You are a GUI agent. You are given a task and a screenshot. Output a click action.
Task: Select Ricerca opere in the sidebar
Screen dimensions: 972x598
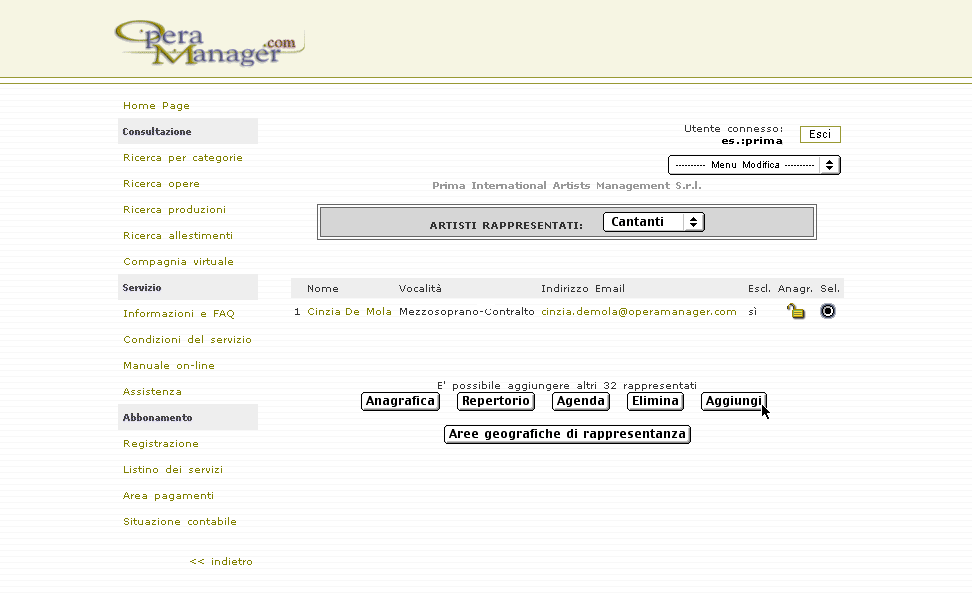(x=161, y=184)
